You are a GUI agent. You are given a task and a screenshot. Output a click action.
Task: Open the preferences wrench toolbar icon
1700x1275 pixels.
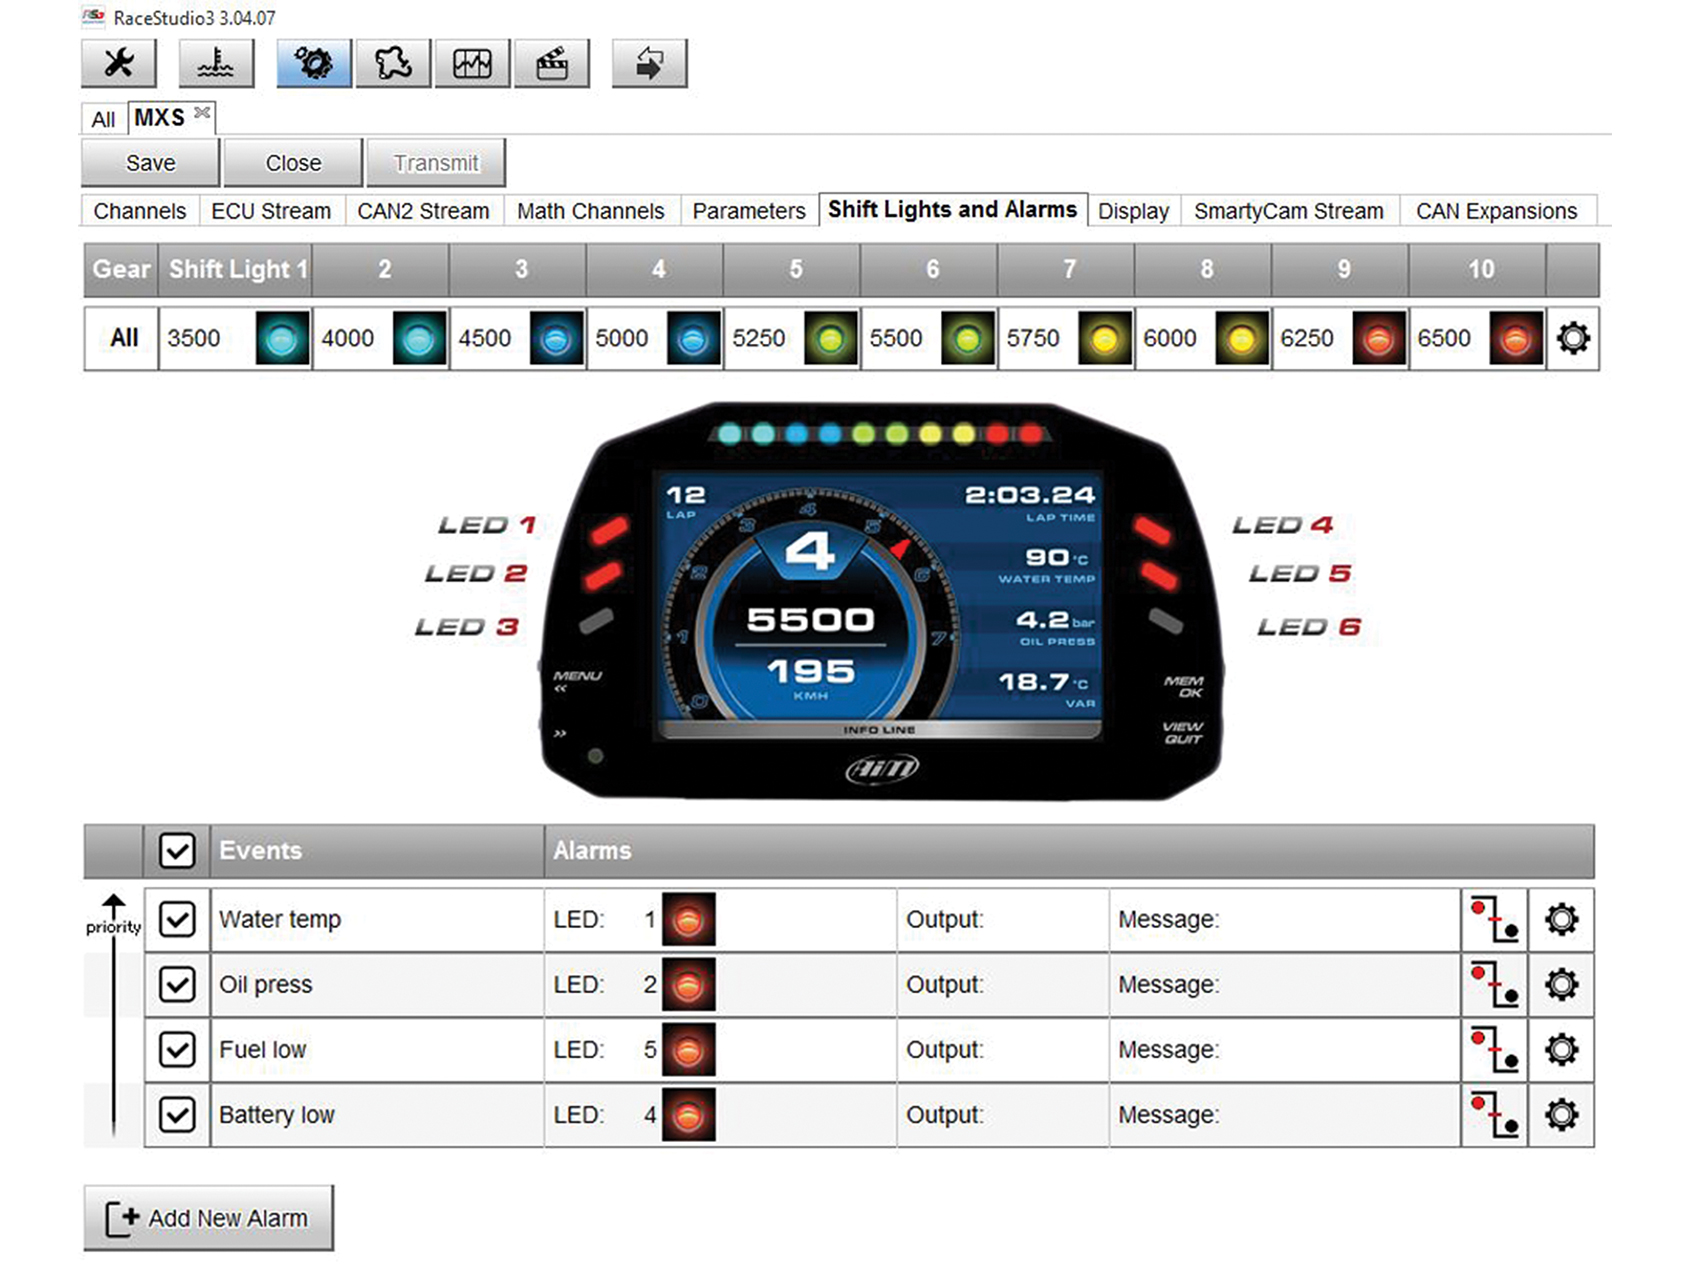(118, 62)
